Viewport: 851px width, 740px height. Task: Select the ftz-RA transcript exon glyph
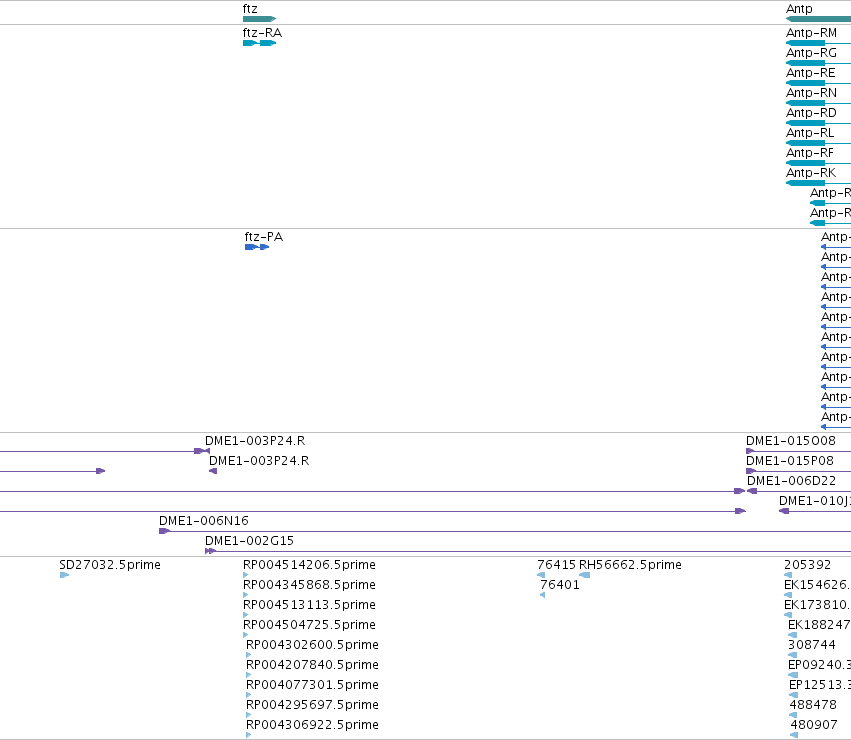click(x=259, y=43)
